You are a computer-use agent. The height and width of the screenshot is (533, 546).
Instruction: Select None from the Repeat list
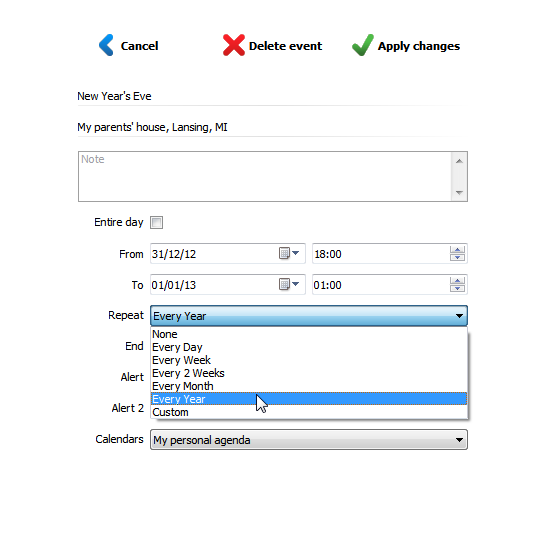(309, 334)
